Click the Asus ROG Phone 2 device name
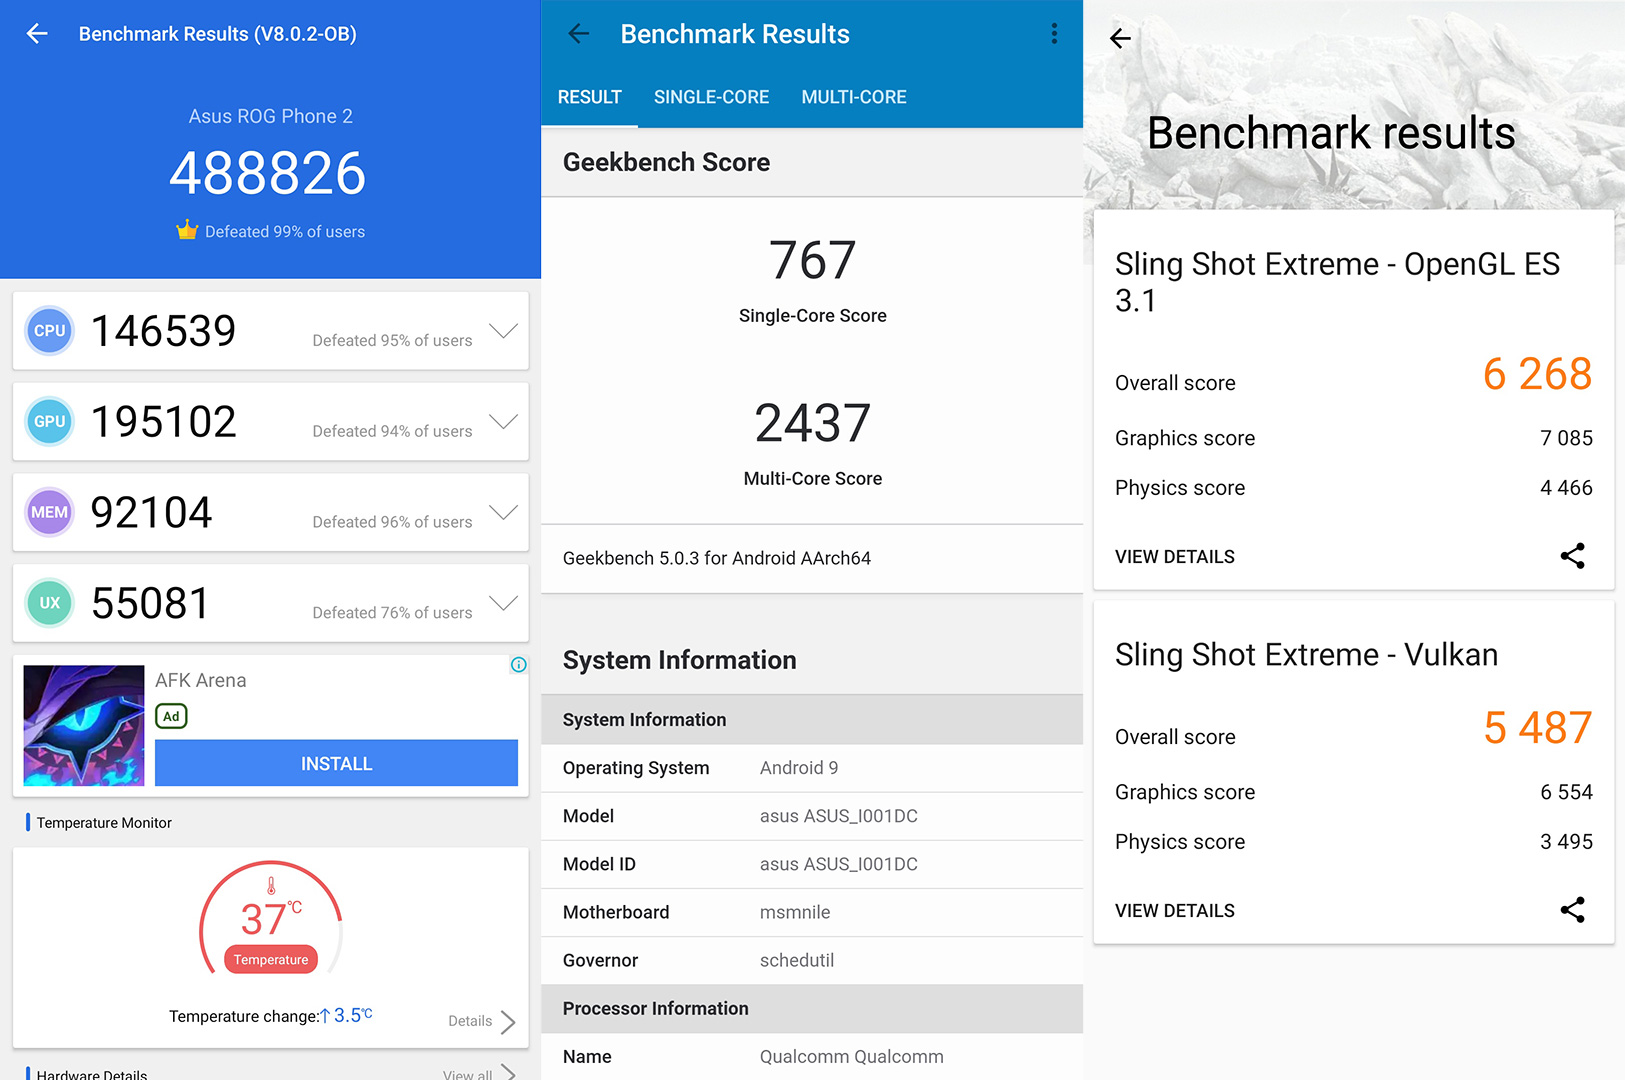Screen dimensions: 1625x1080 click(271, 116)
